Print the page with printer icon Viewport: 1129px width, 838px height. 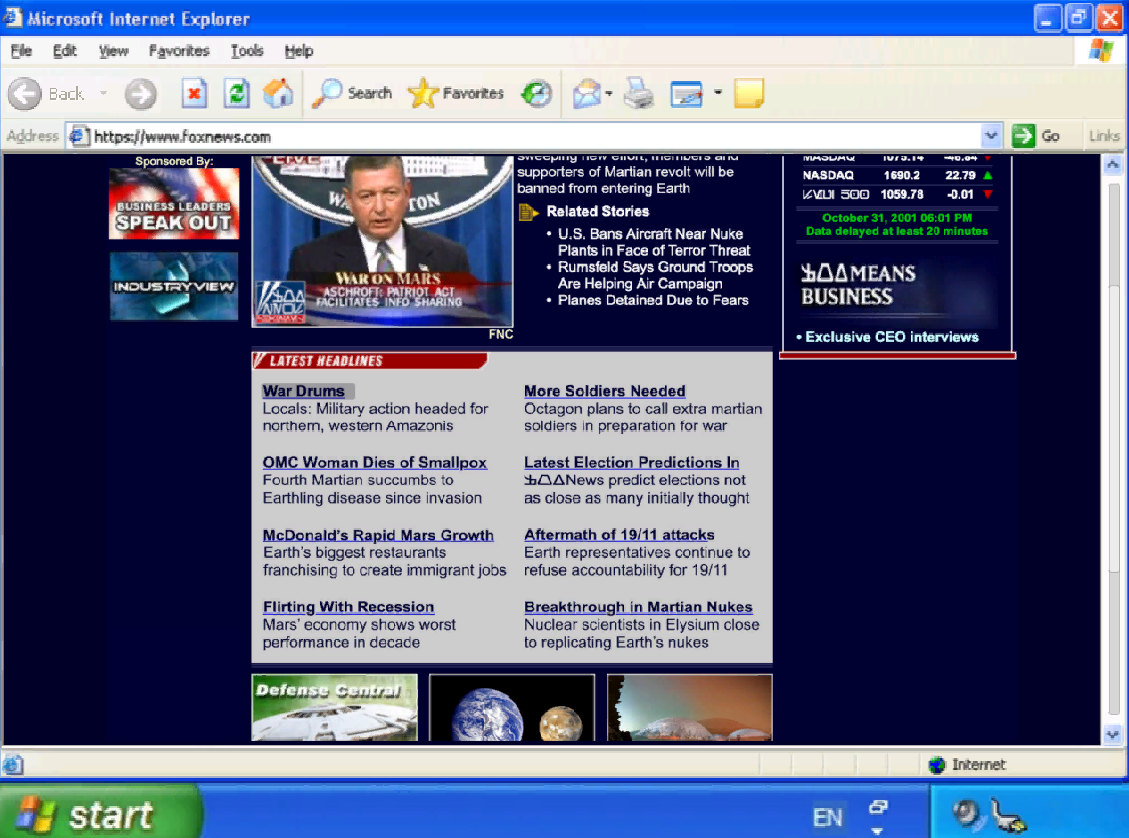coord(639,94)
